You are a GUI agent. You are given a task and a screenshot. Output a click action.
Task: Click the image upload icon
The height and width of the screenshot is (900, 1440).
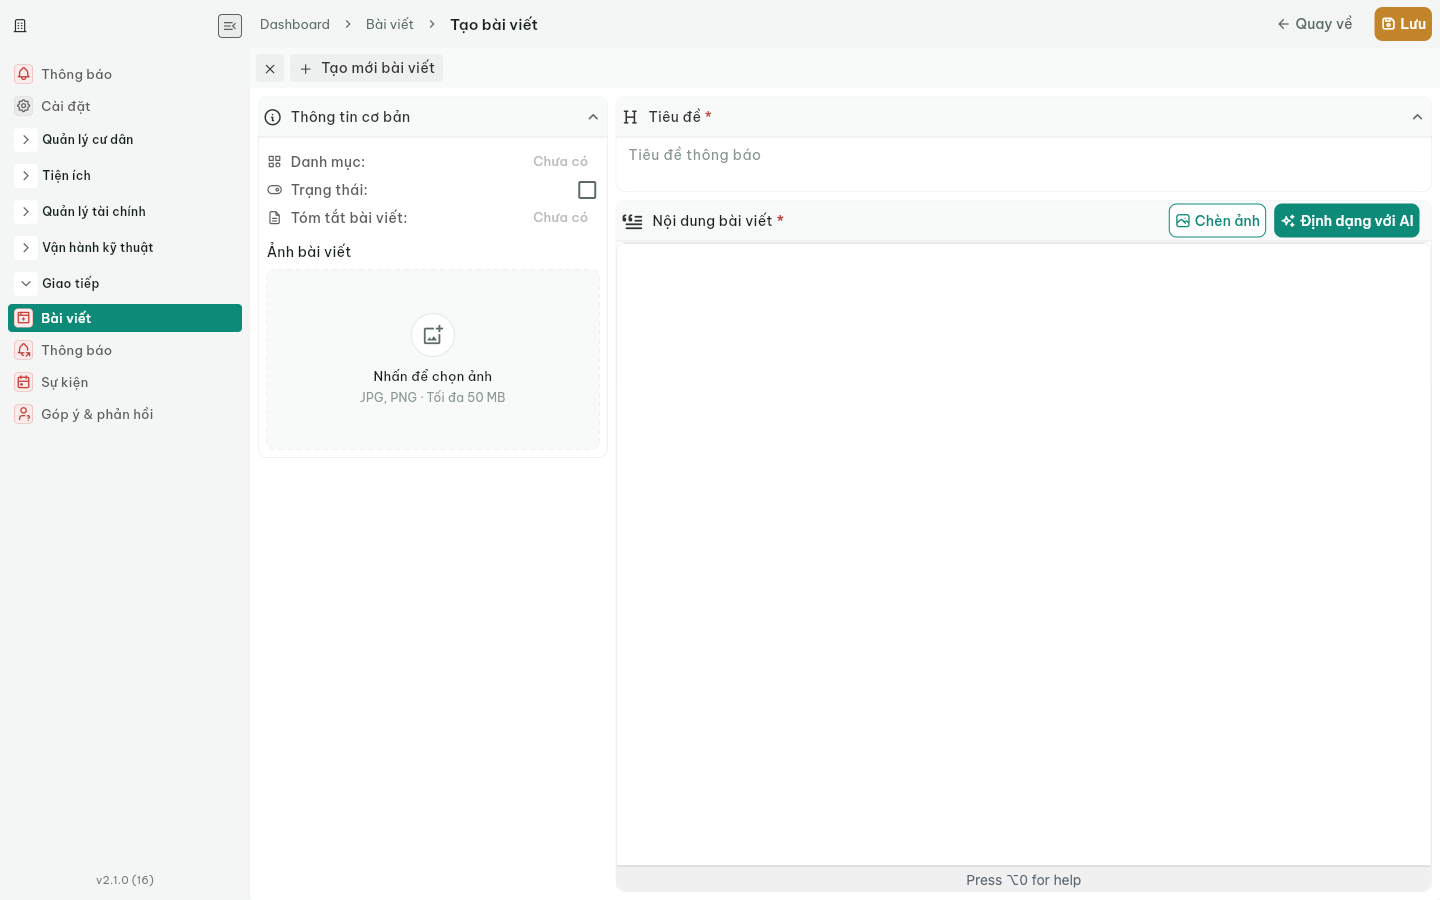coord(433,335)
